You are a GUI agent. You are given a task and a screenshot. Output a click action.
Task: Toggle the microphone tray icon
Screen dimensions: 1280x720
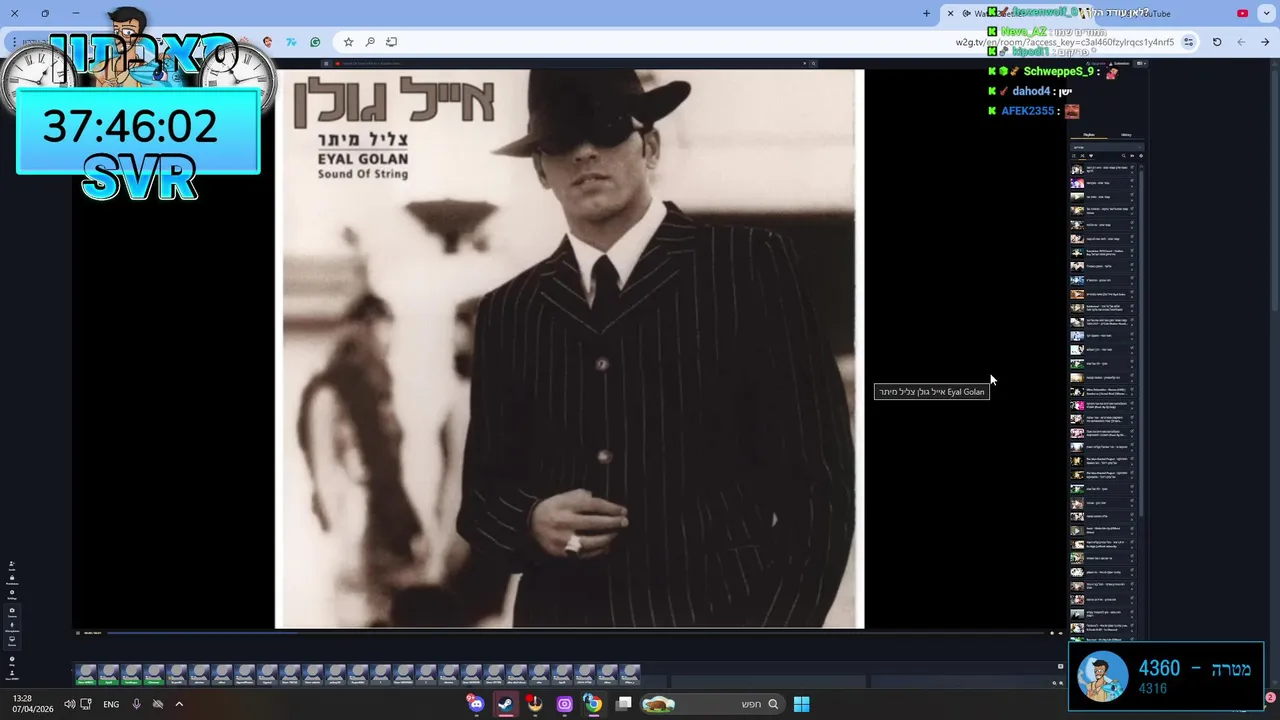(137, 704)
